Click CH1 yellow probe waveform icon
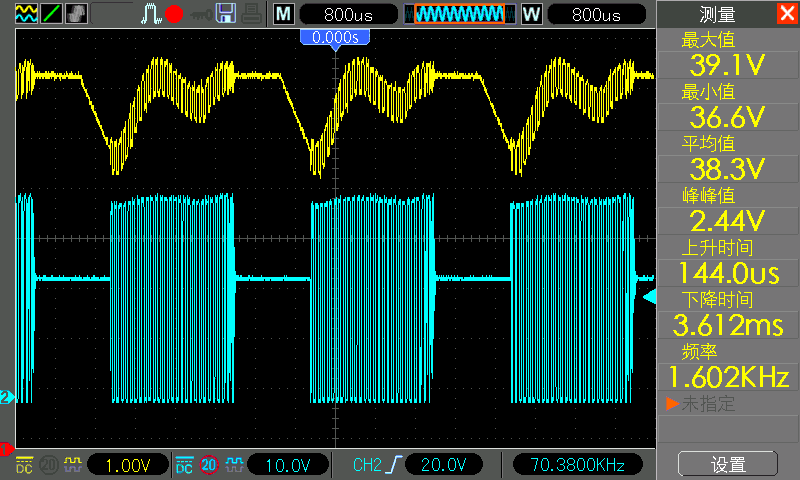 pyautogui.click(x=72, y=465)
